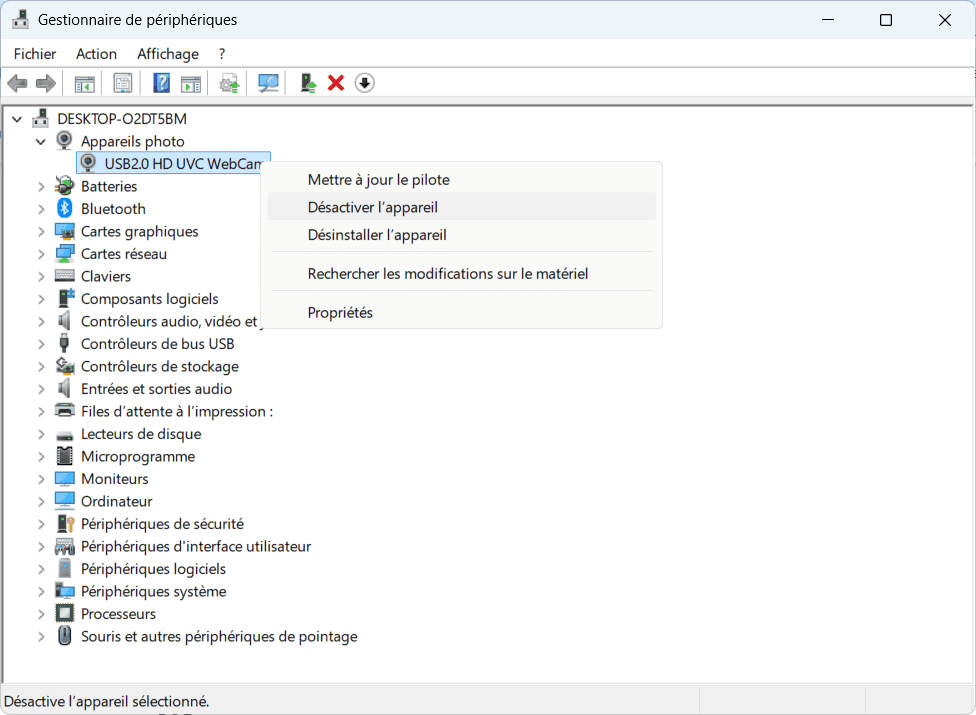Click the Moniteurs category icon
976x715 pixels.
pyautogui.click(x=65, y=479)
